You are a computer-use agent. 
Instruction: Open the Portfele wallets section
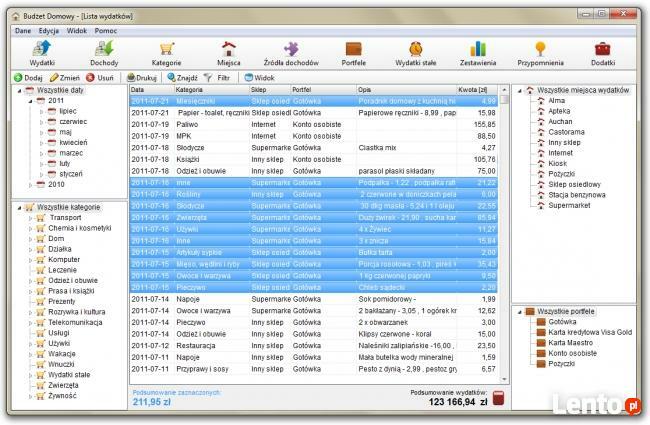coord(352,53)
